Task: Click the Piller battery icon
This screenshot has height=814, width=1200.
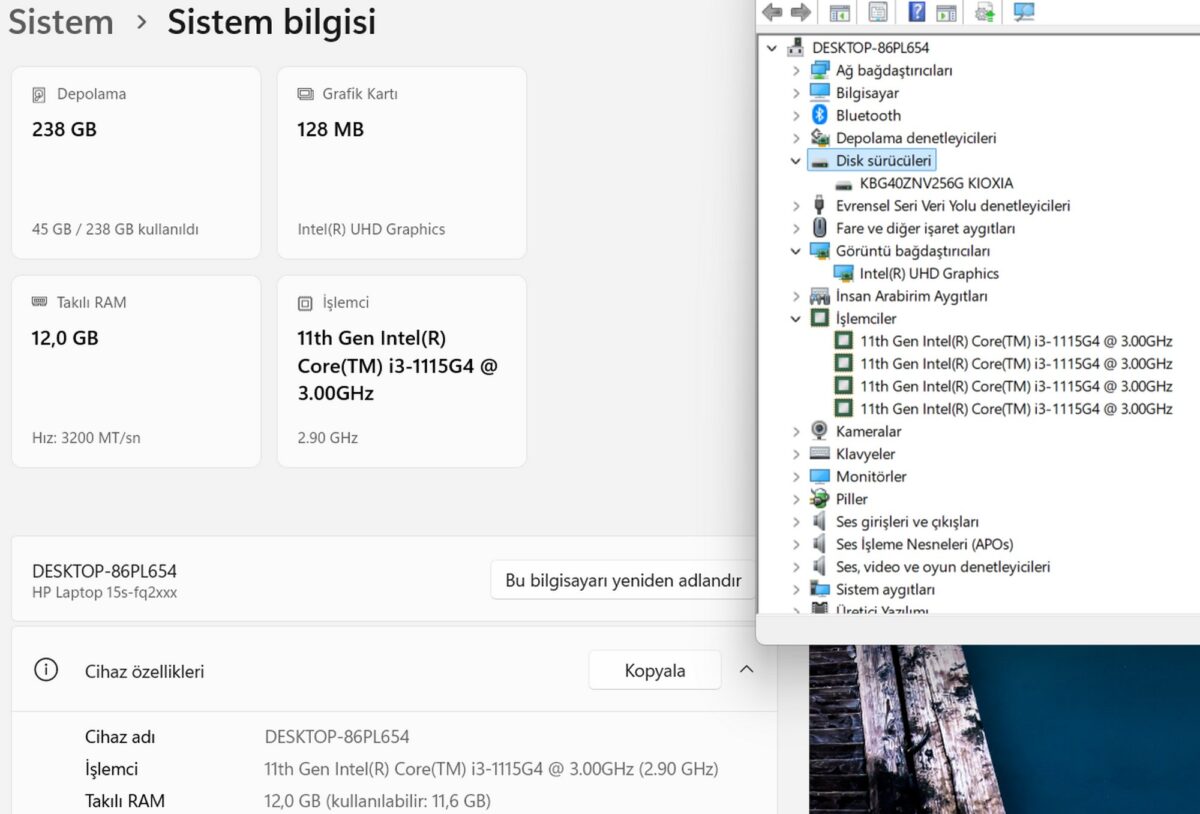Action: [820, 499]
